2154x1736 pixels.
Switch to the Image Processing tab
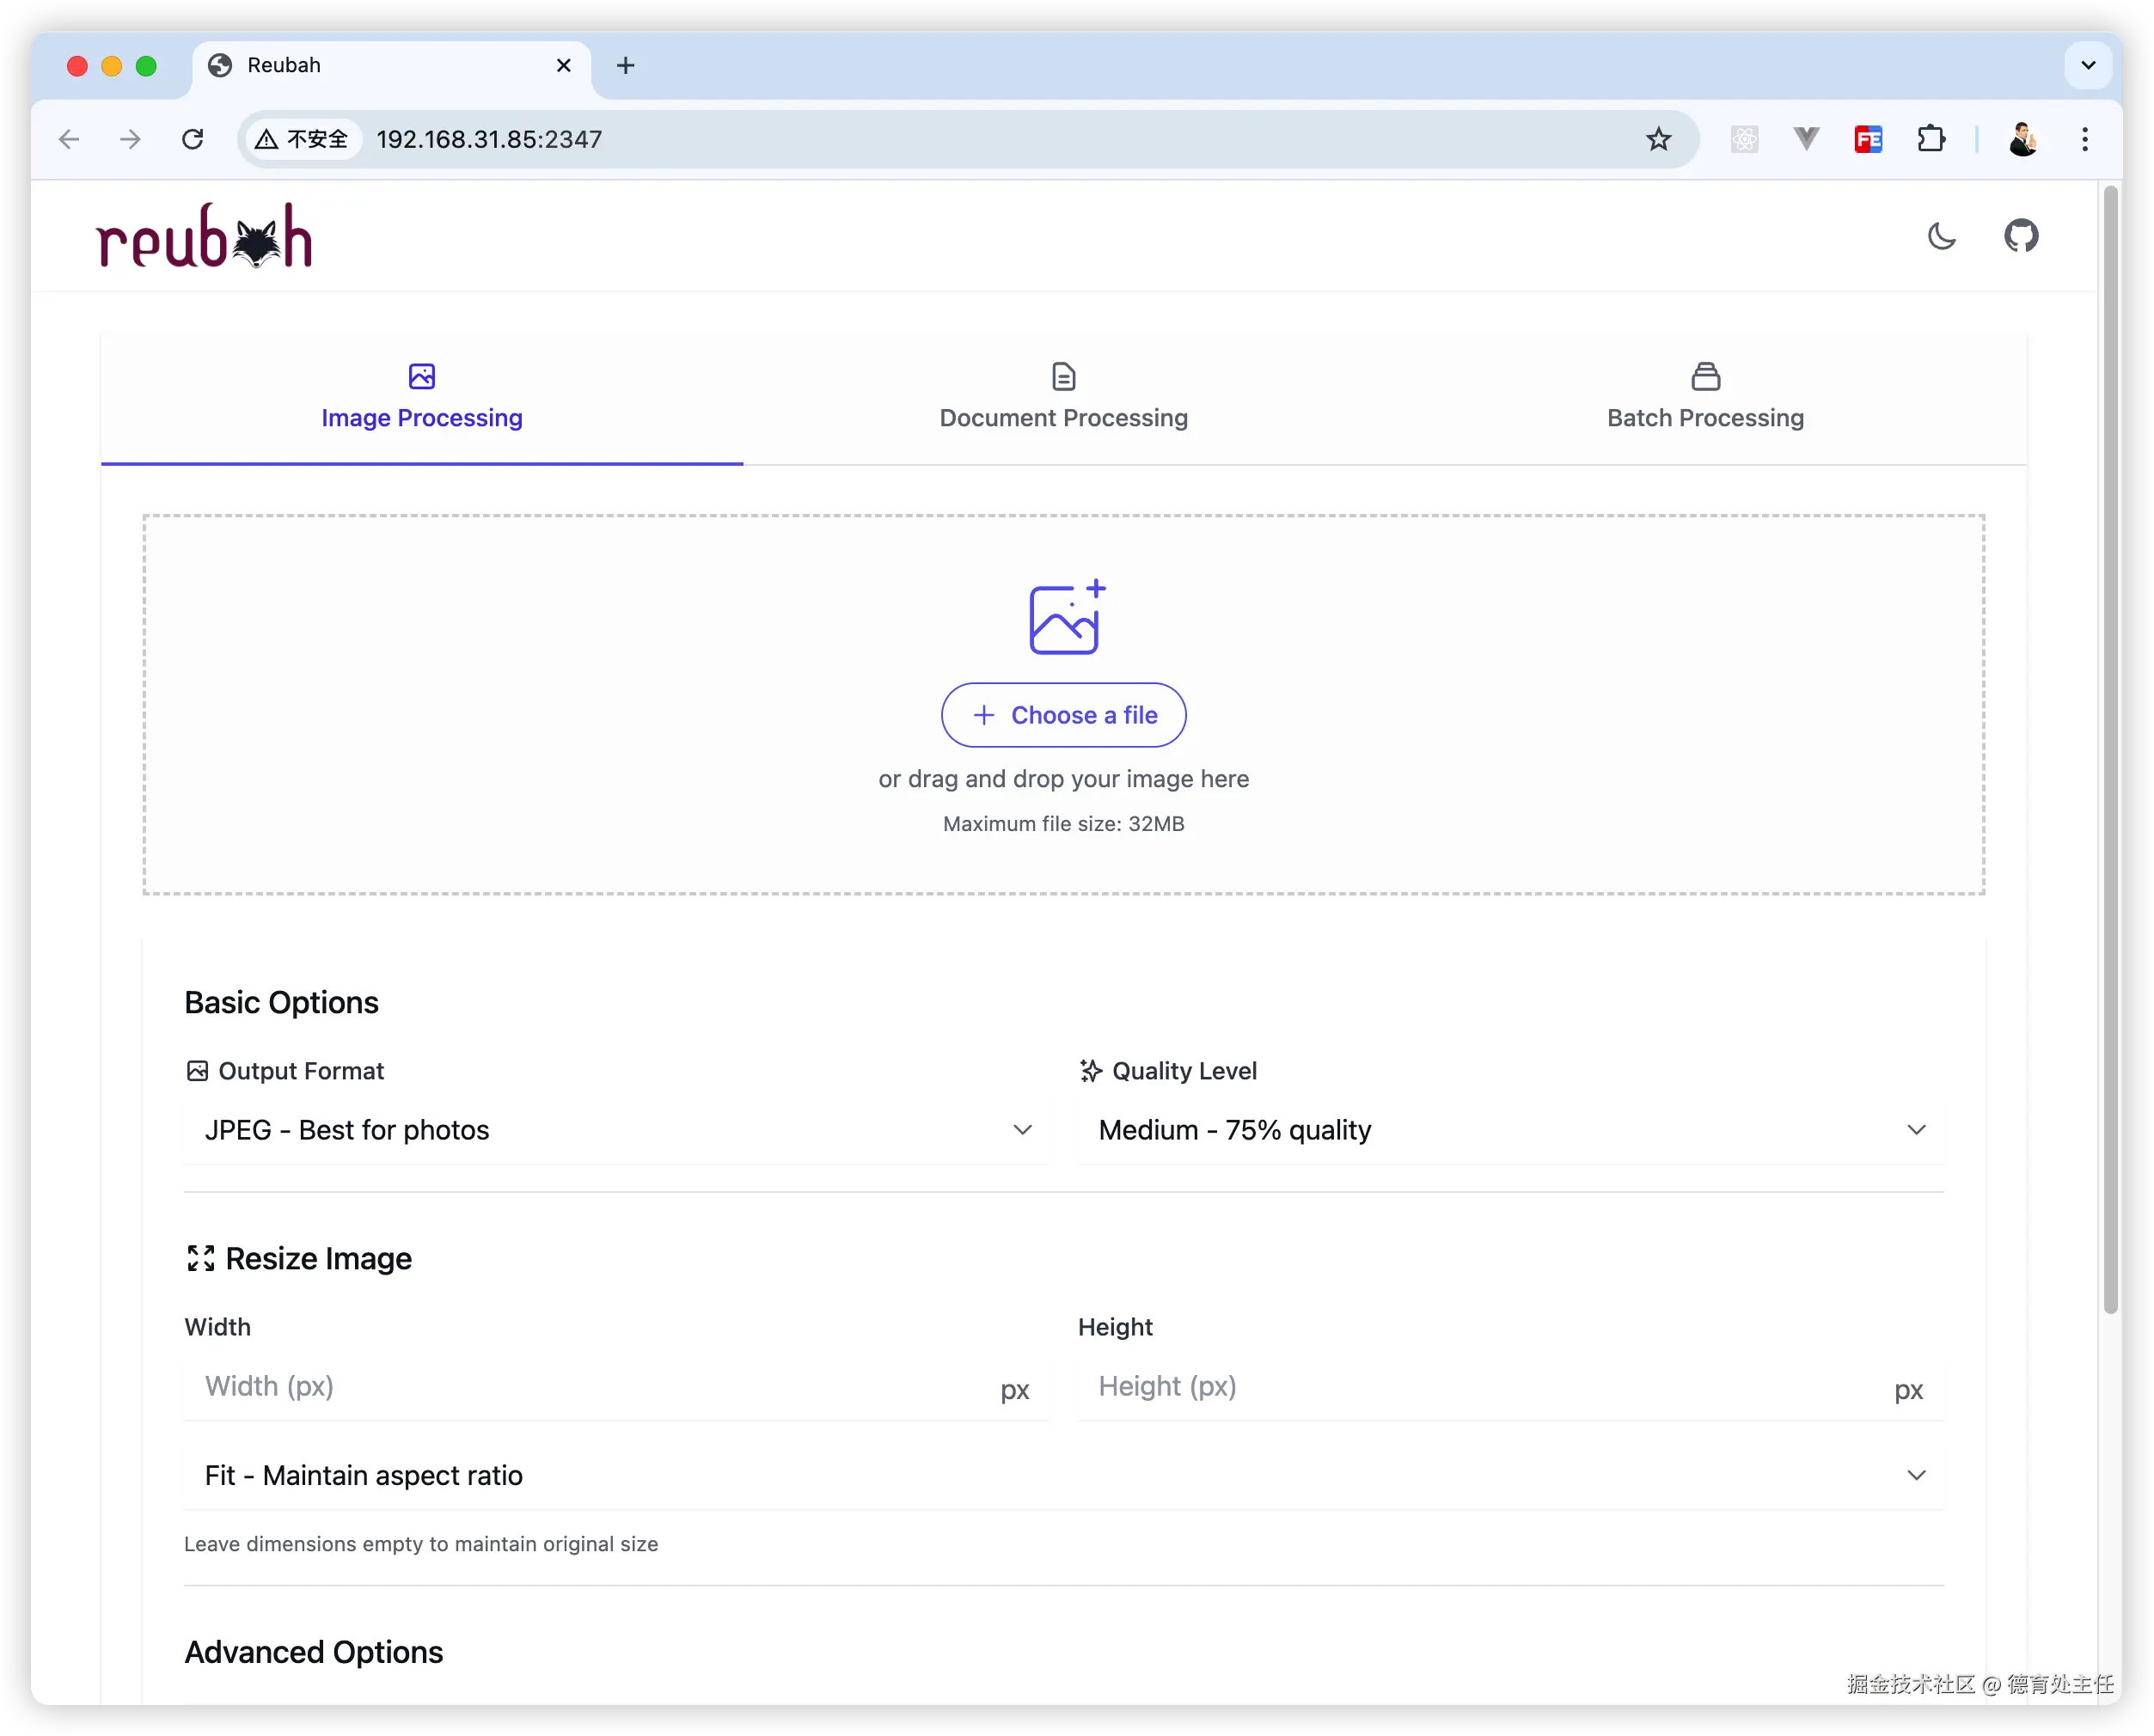click(x=422, y=398)
